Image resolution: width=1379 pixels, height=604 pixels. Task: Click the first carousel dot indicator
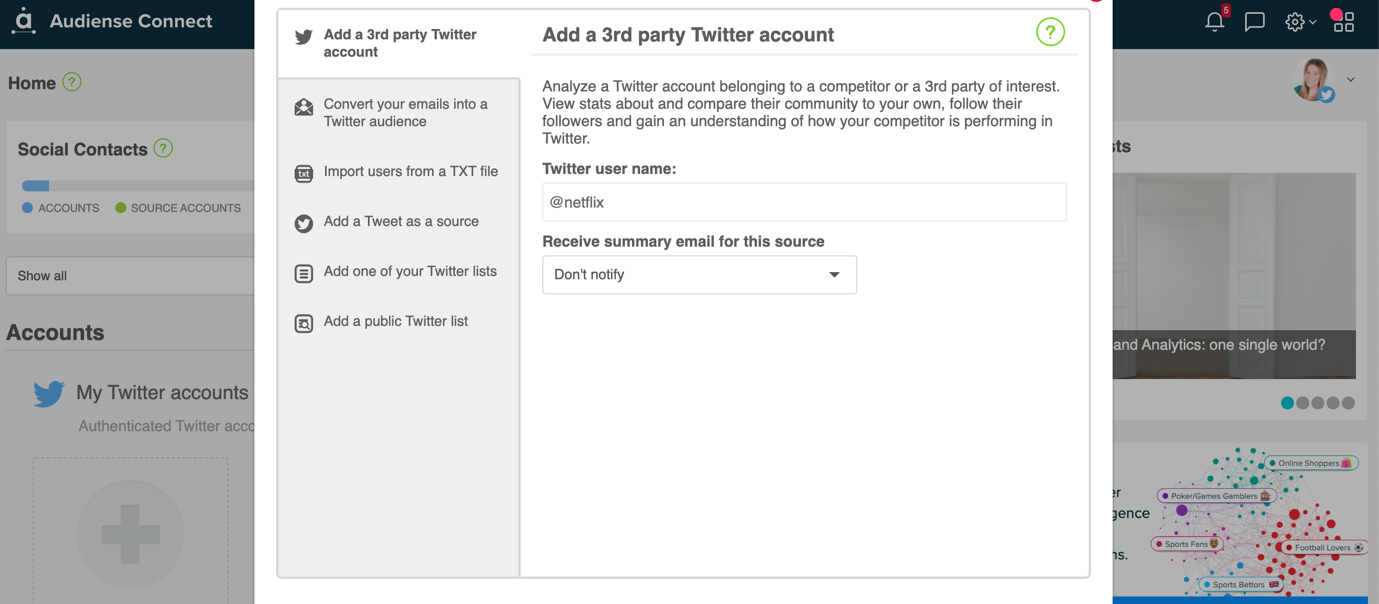tap(1287, 403)
